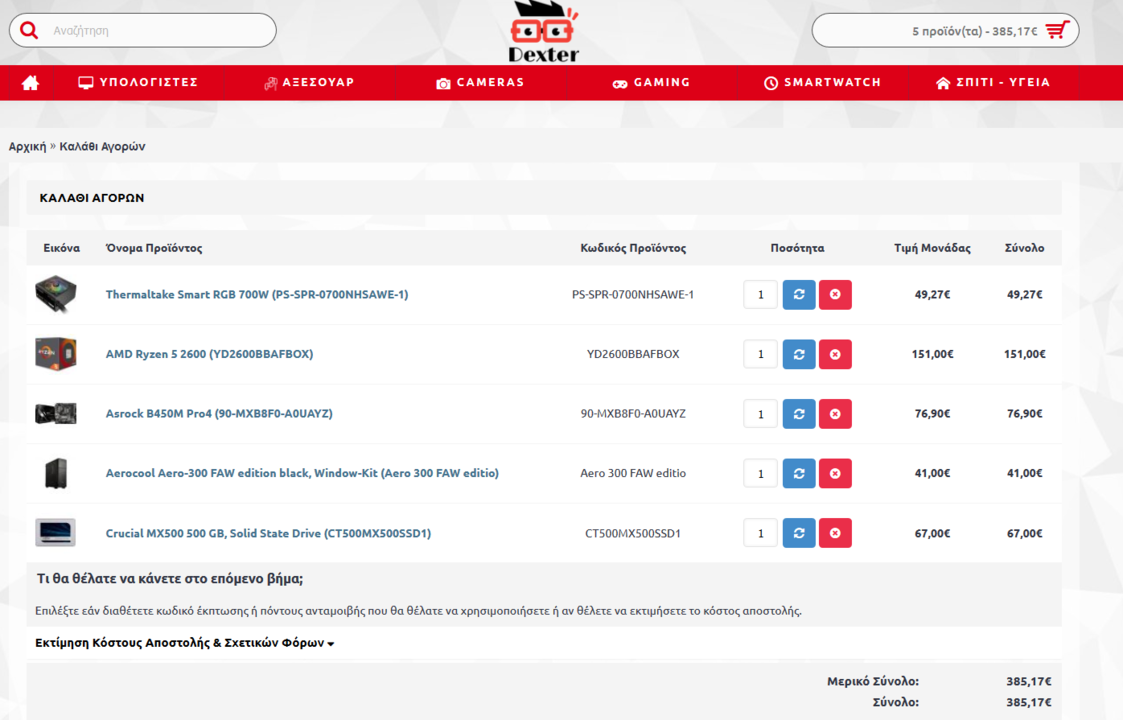Open the GAMING menu

[x=651, y=82]
